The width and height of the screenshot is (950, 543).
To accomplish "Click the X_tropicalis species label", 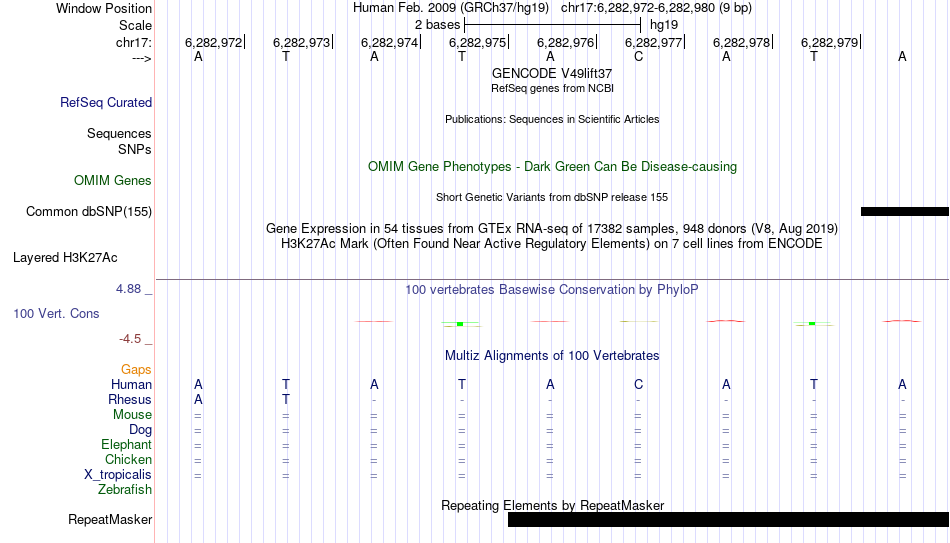I will (118, 475).
